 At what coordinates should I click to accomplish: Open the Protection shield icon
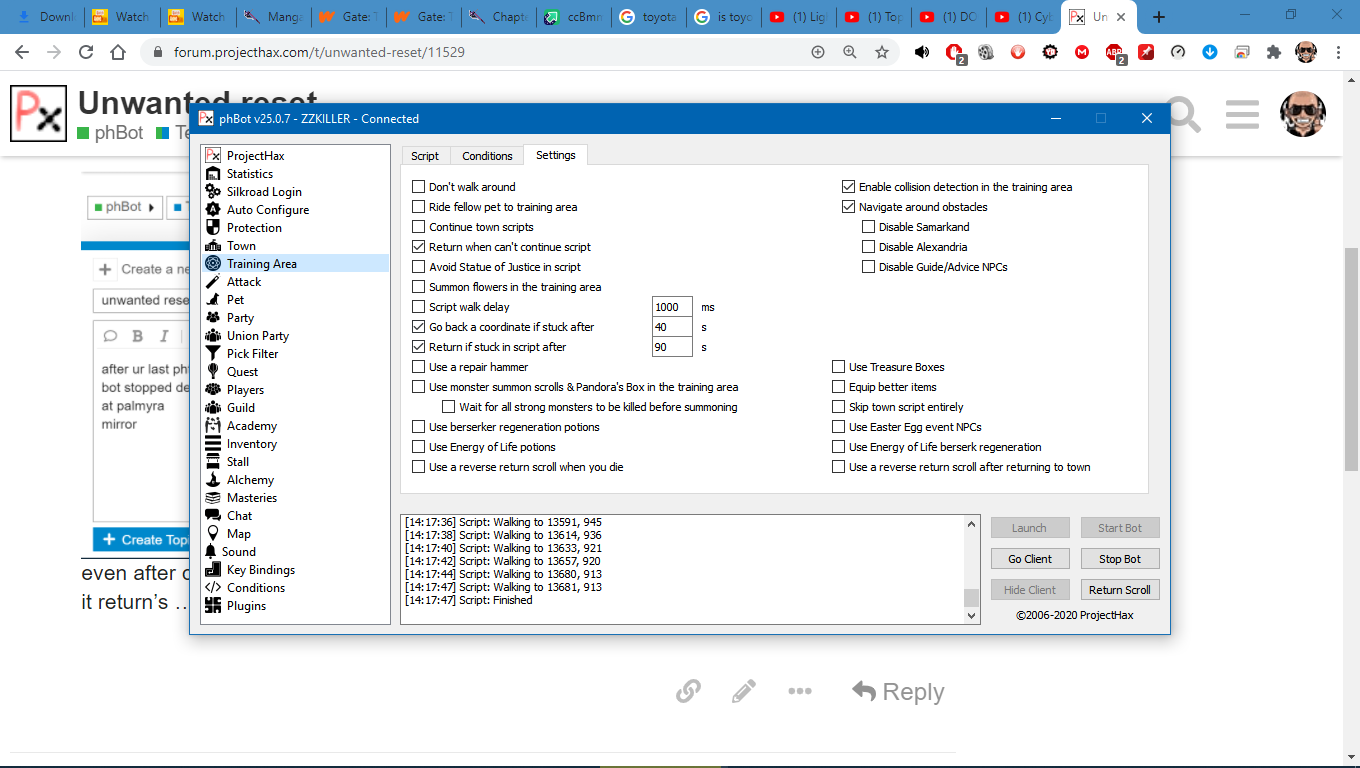pyautogui.click(x=212, y=228)
